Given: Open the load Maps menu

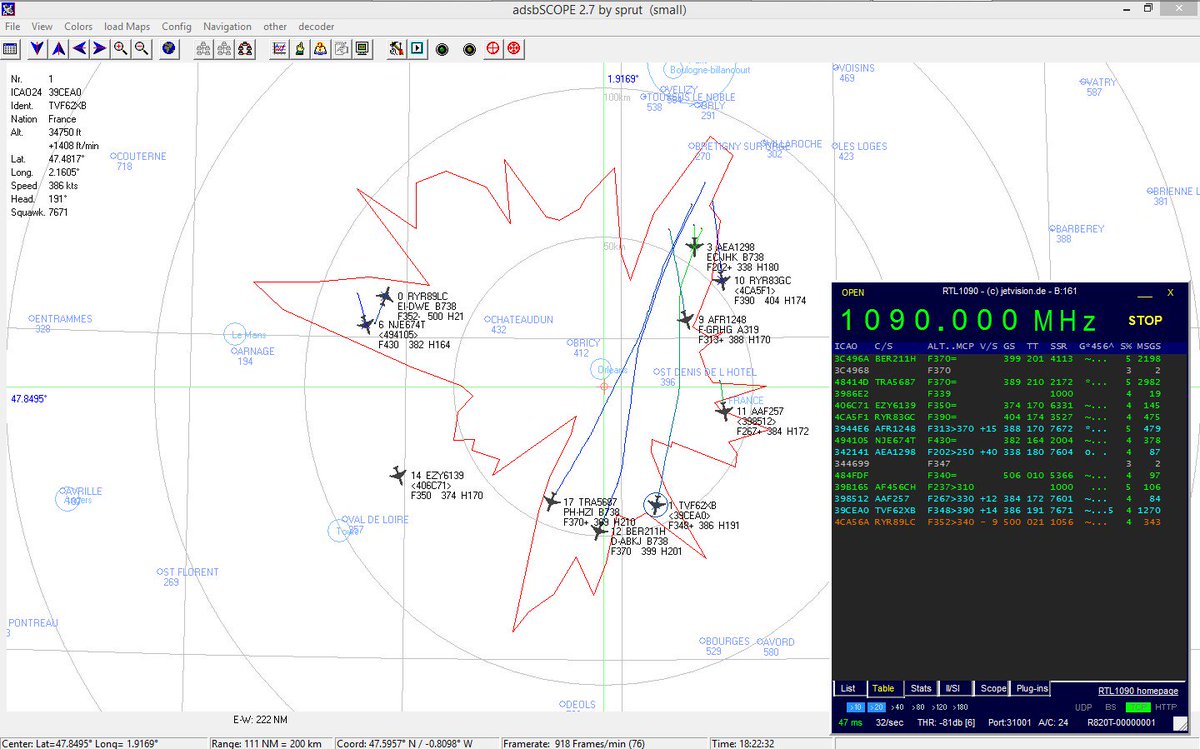Looking at the screenshot, I should [x=127, y=26].
